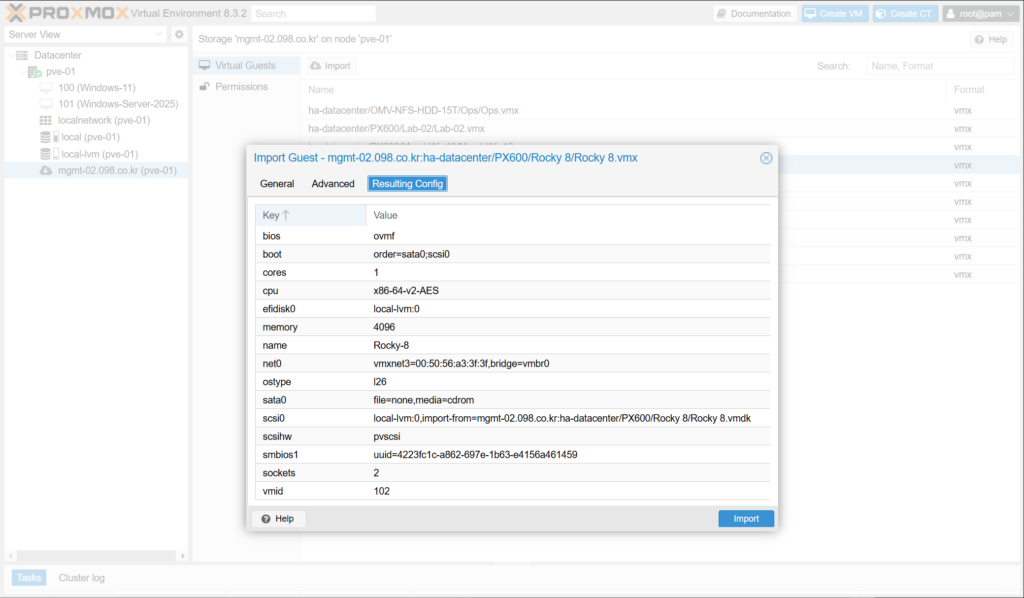Click the pve-01 node icon
Viewport: 1024px width, 598px height.
(34, 72)
